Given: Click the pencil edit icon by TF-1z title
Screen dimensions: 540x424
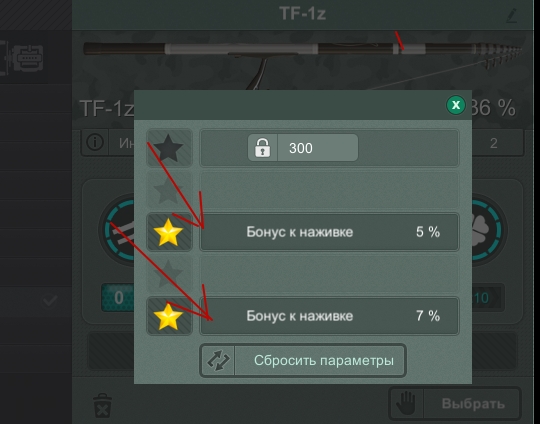Looking at the screenshot, I should point(512,16).
